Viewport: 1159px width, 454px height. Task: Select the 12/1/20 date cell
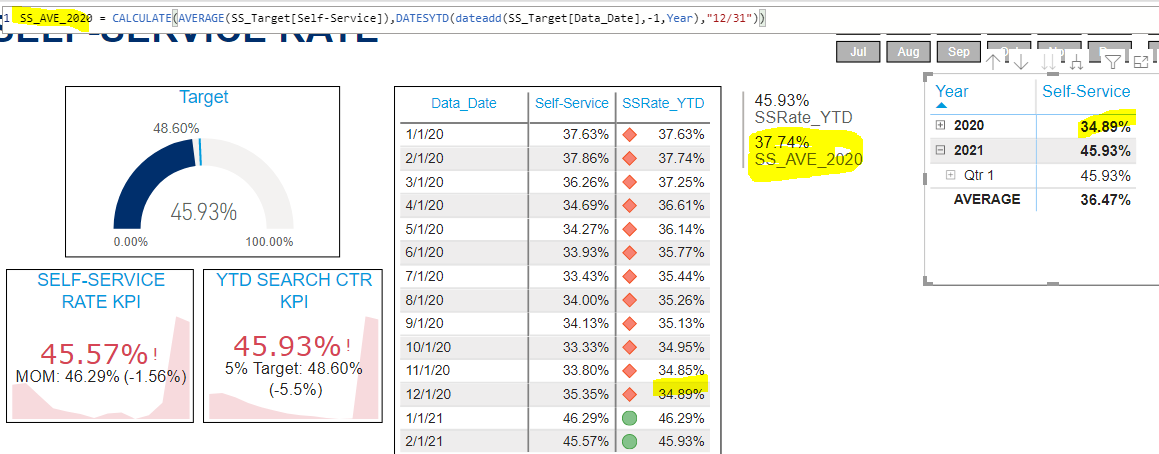click(x=426, y=394)
